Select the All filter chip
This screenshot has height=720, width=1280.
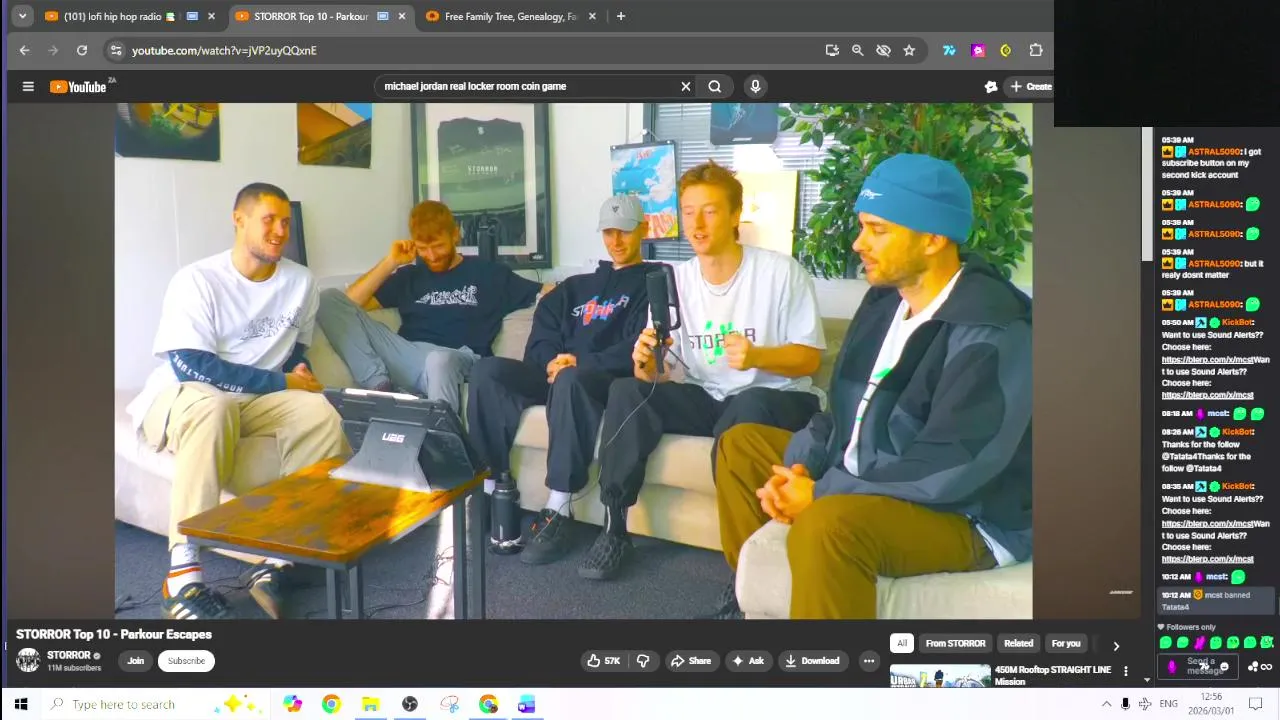tap(902, 644)
